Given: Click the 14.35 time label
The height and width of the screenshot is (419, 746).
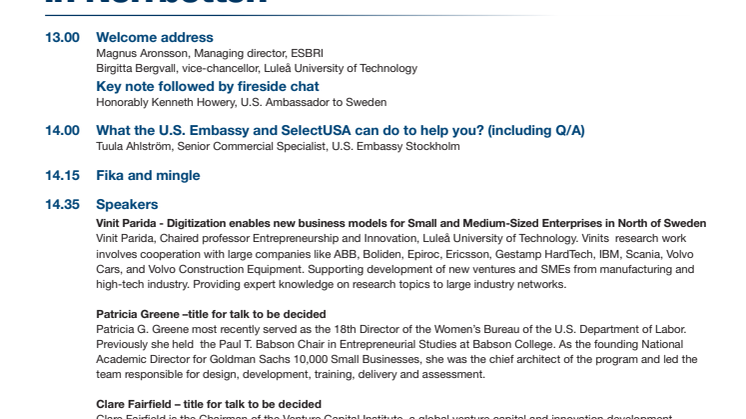Looking at the screenshot, I should tap(62, 205).
